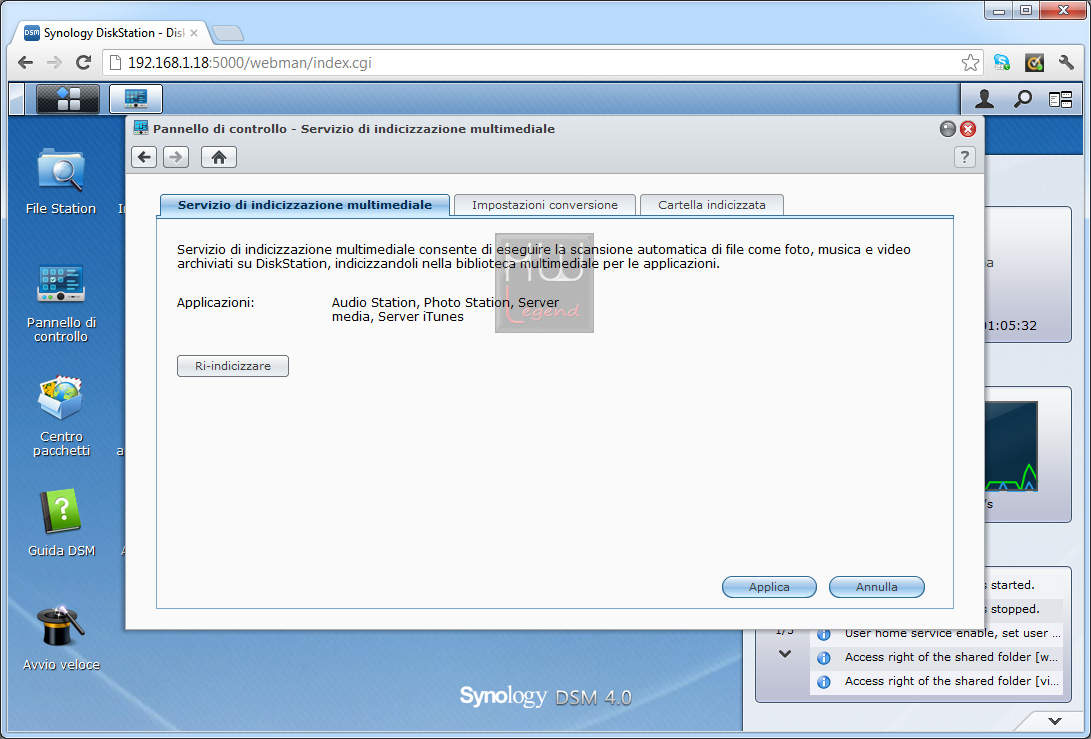1091x739 pixels.
Task: Select the Synology DiskStation browser tab
Action: (x=111, y=33)
